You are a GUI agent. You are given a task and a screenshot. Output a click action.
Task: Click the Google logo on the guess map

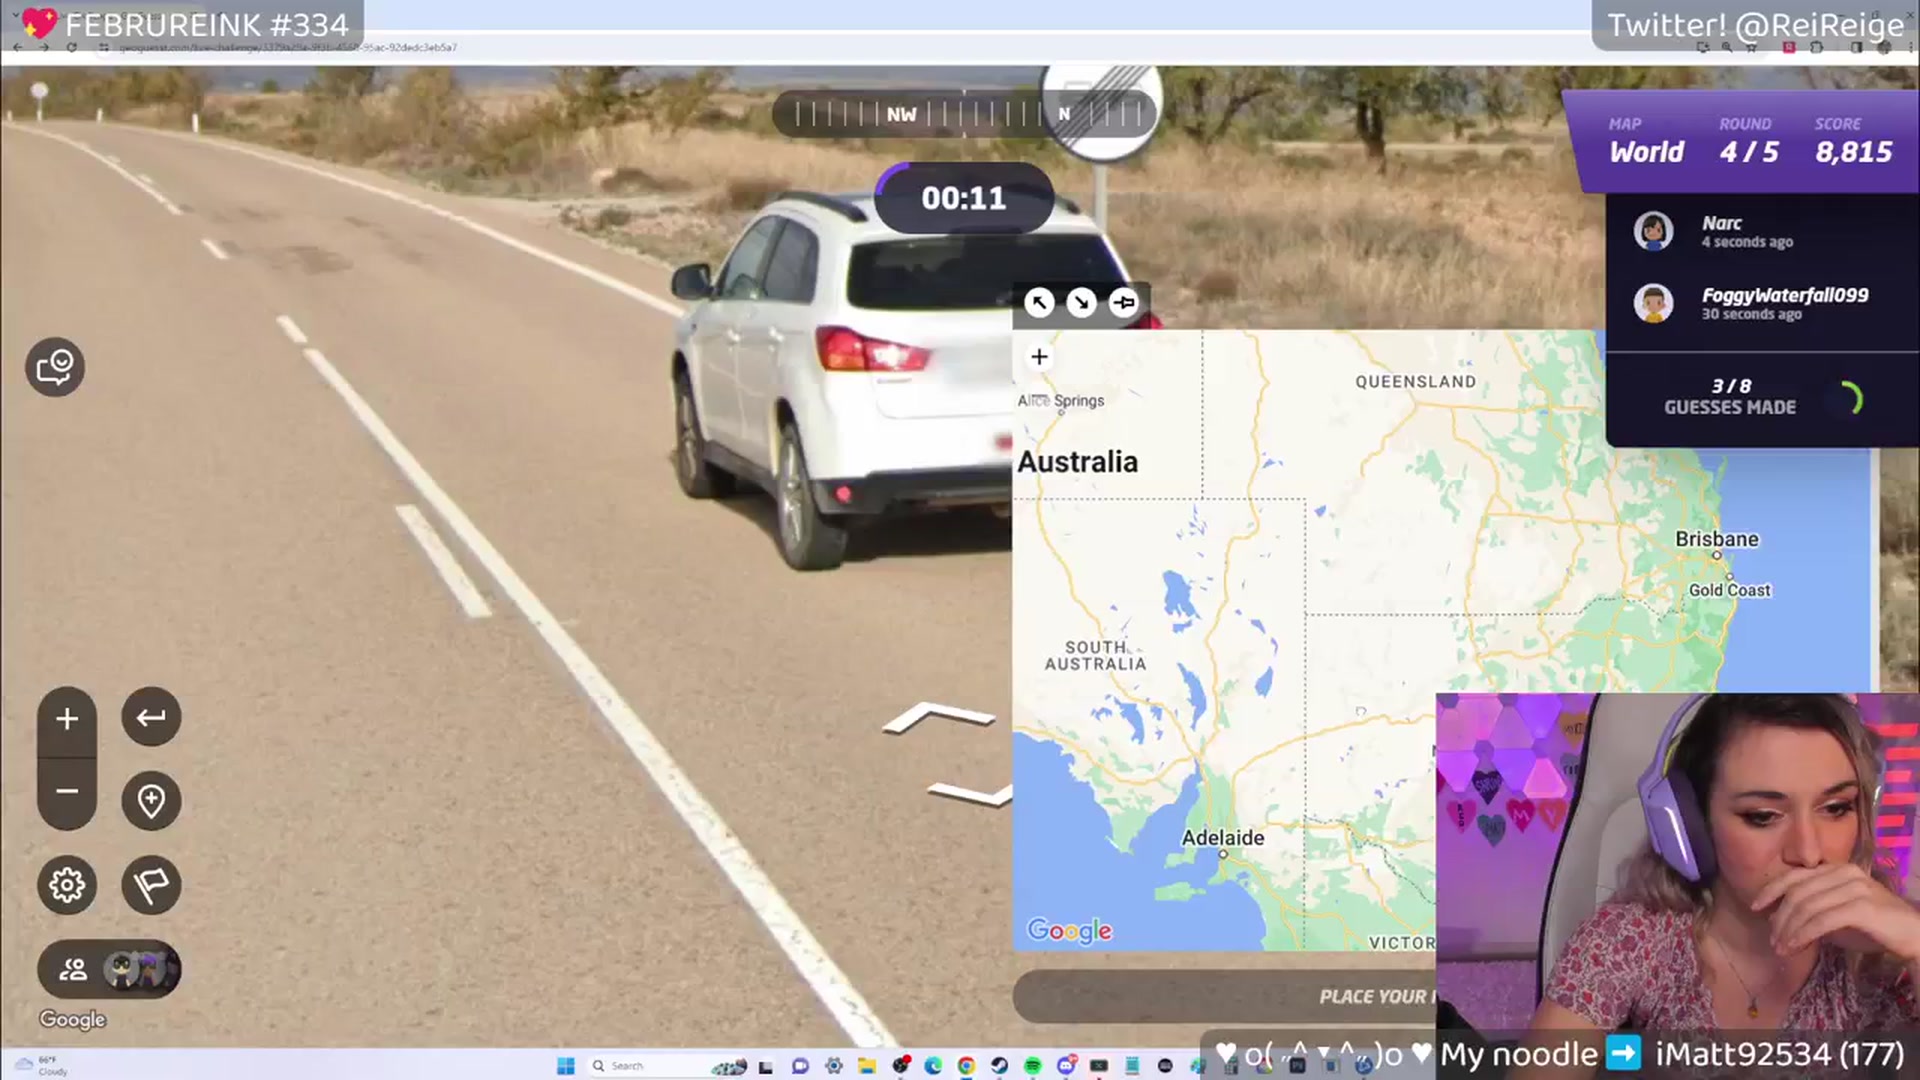click(x=1070, y=931)
